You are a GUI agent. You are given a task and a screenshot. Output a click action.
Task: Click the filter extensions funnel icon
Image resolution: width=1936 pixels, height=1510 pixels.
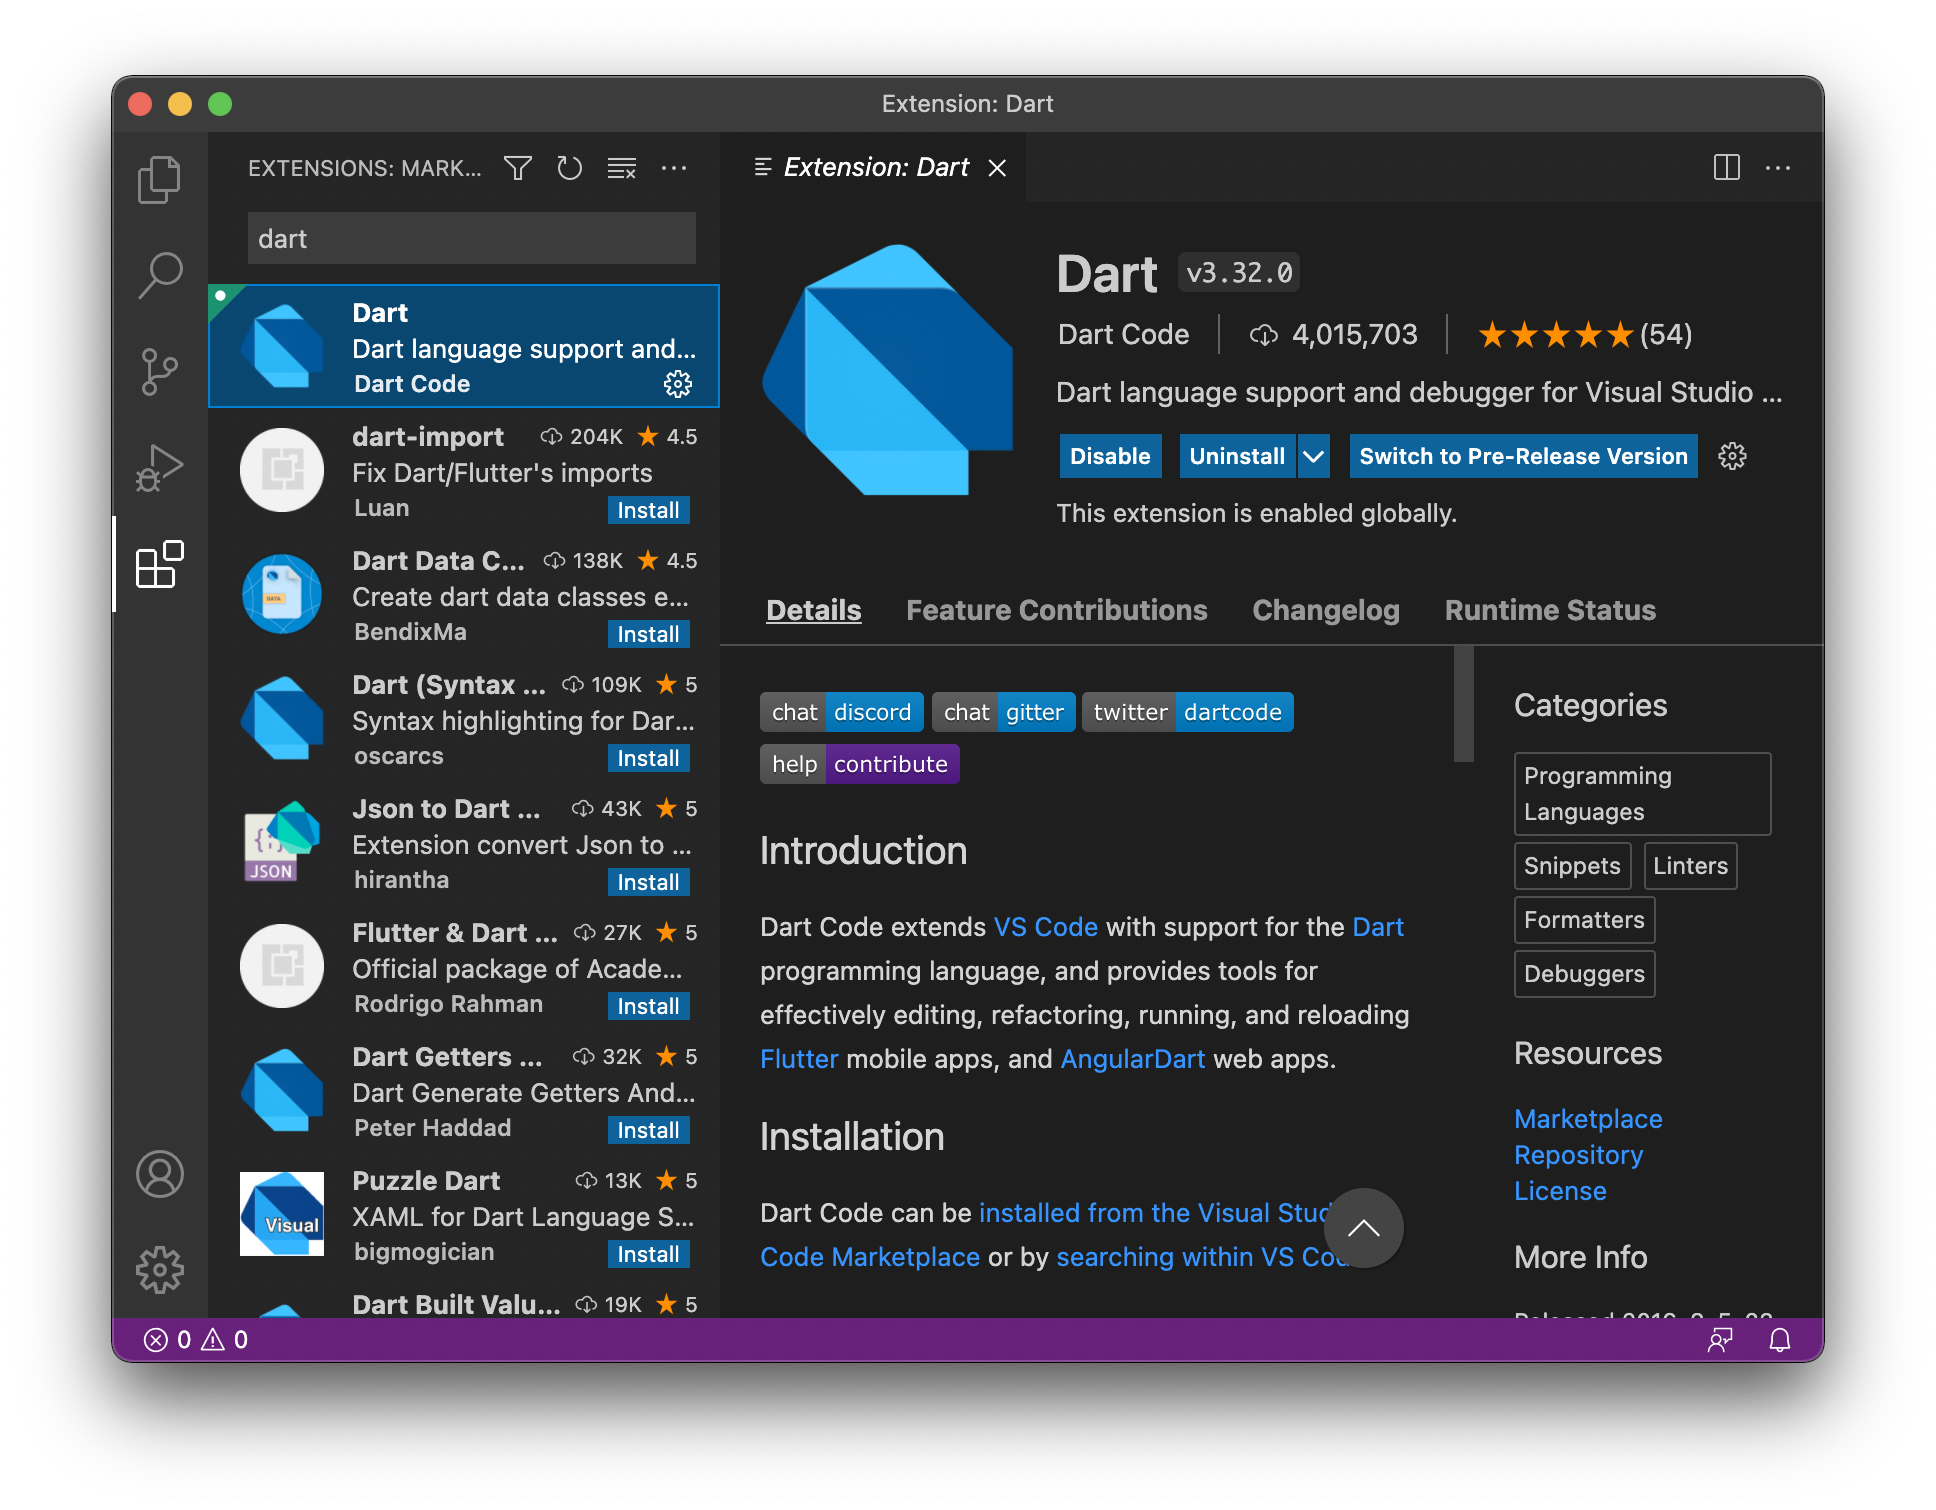pos(517,168)
